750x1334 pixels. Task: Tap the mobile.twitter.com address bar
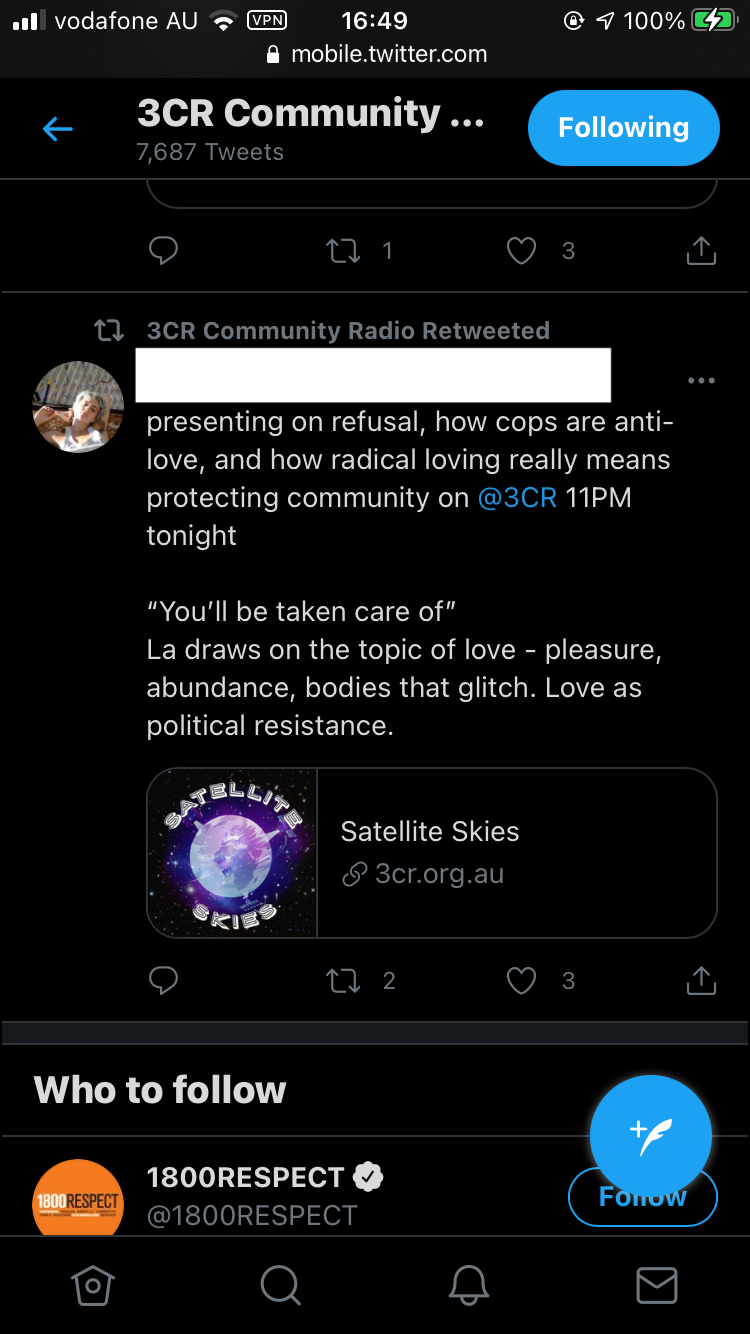click(x=375, y=55)
